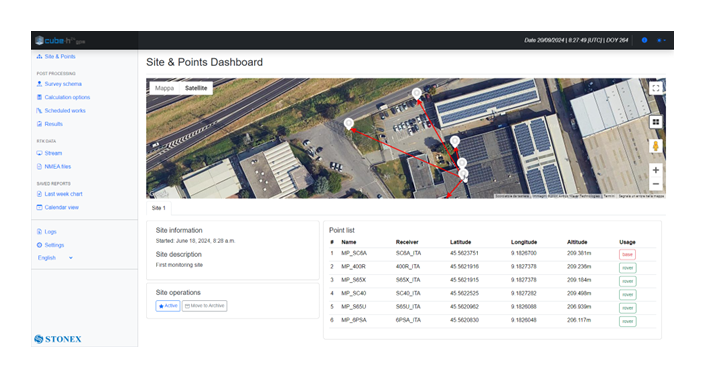Click longitude value 9.1826700
This screenshot has height=379, width=706.
pyautogui.click(x=524, y=253)
